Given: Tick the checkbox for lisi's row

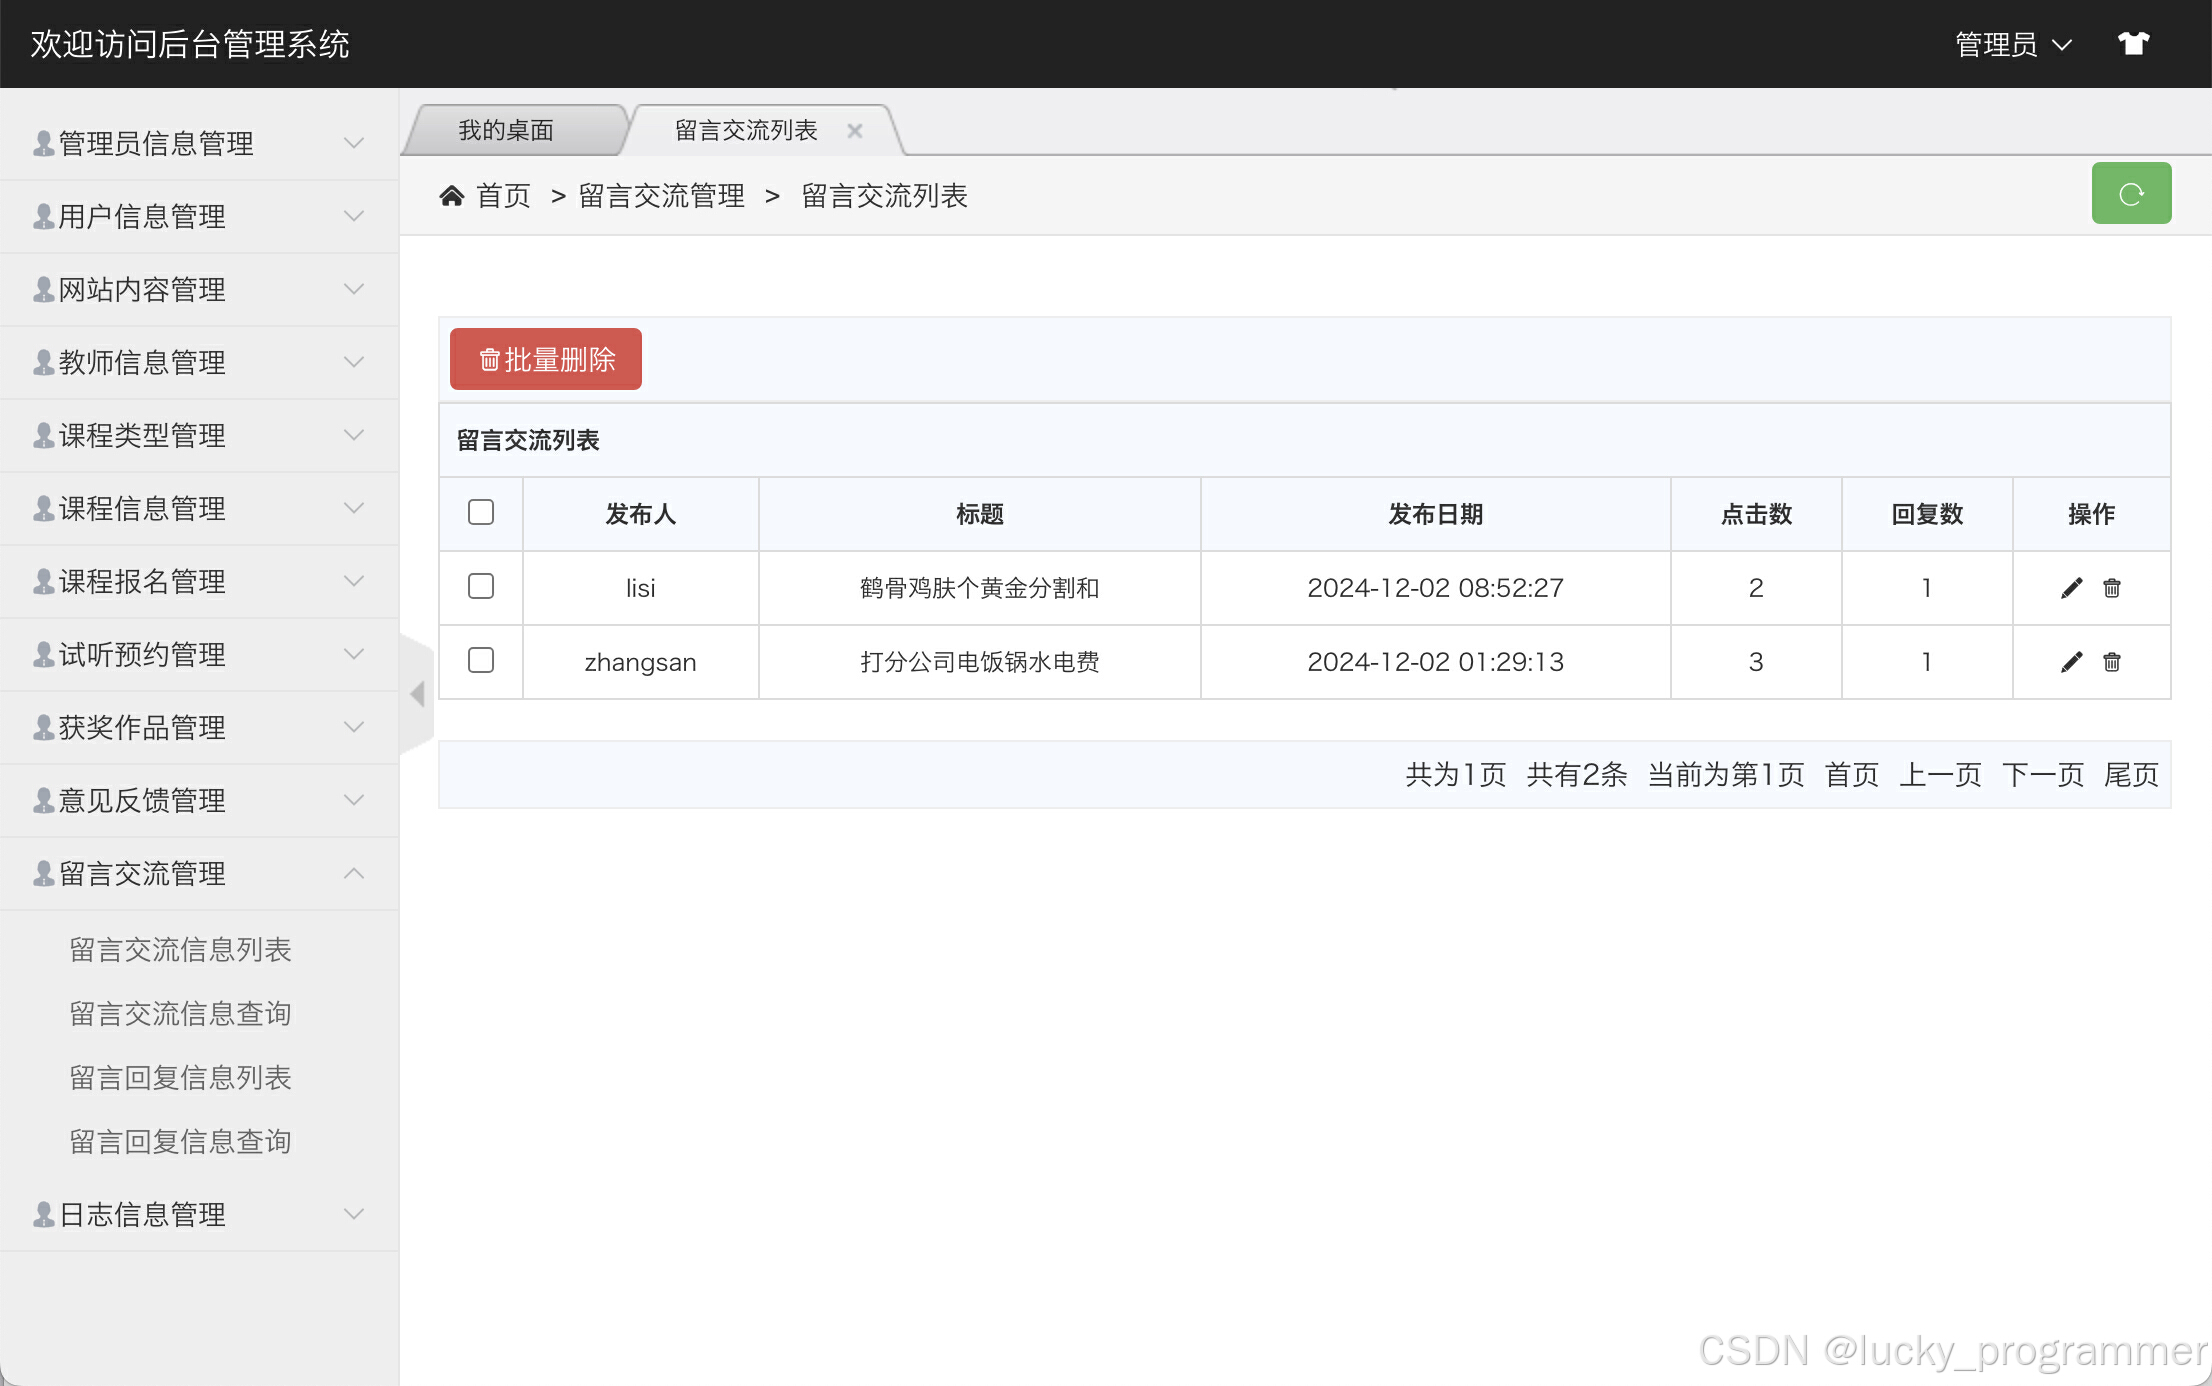Looking at the screenshot, I should (481, 586).
